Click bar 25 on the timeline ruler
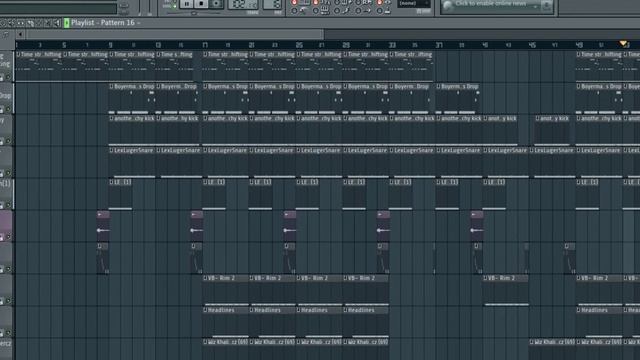 [299, 45]
